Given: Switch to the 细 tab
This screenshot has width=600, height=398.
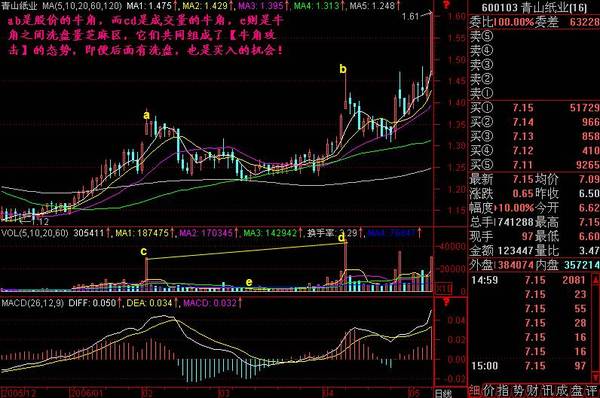Looking at the screenshot, I should point(475,391).
